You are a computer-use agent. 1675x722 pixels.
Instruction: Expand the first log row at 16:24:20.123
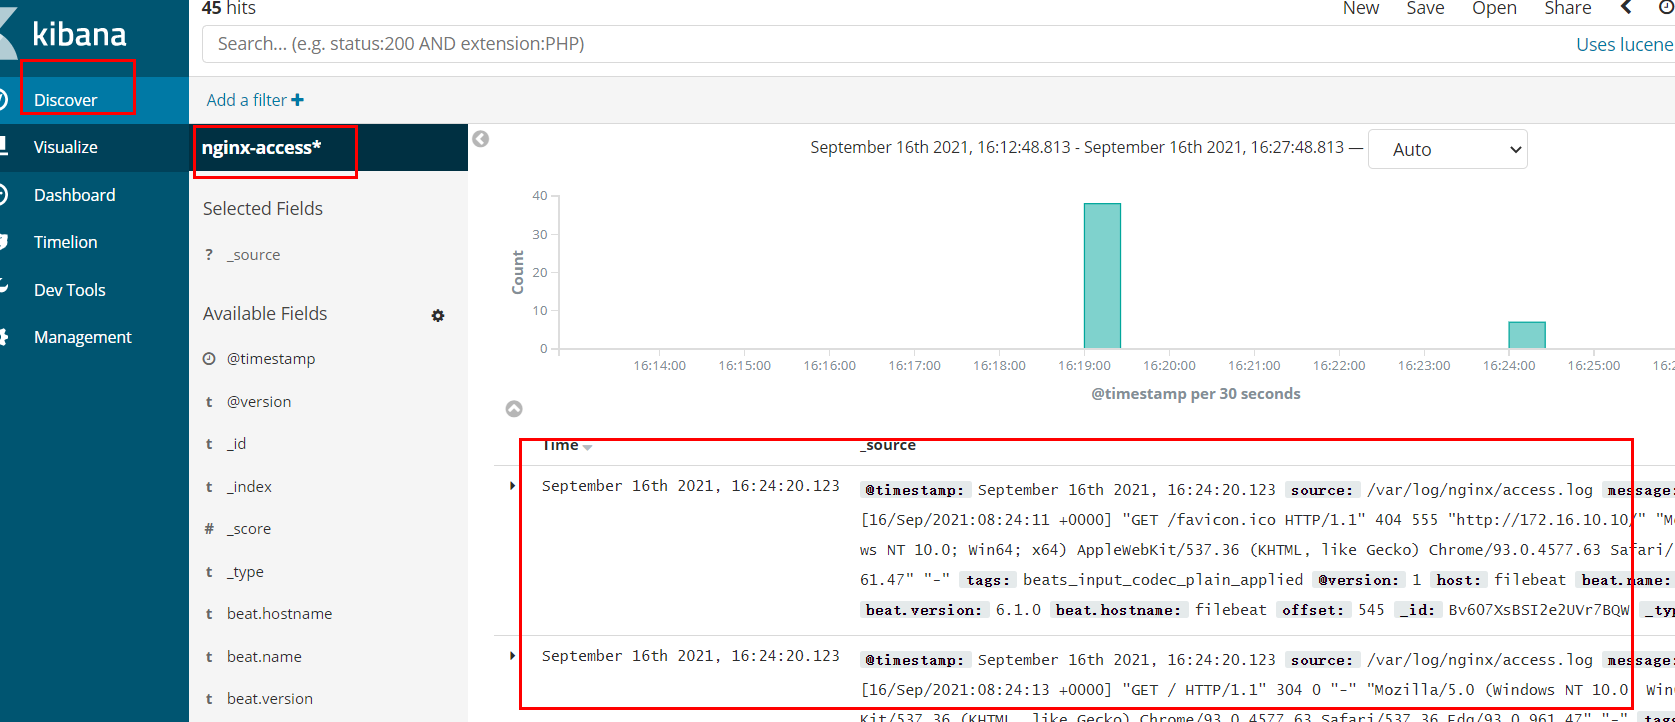[512, 486]
